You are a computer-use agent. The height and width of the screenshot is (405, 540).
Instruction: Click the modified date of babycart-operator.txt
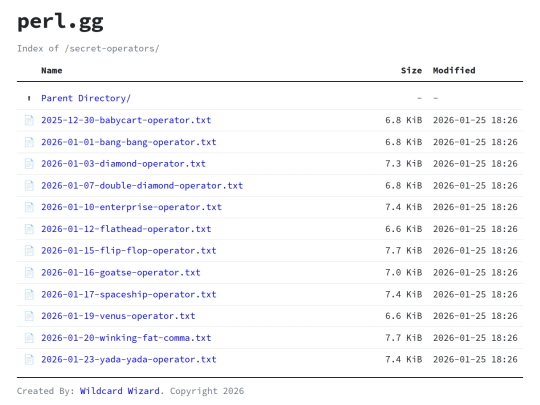pyautogui.click(x=475, y=120)
